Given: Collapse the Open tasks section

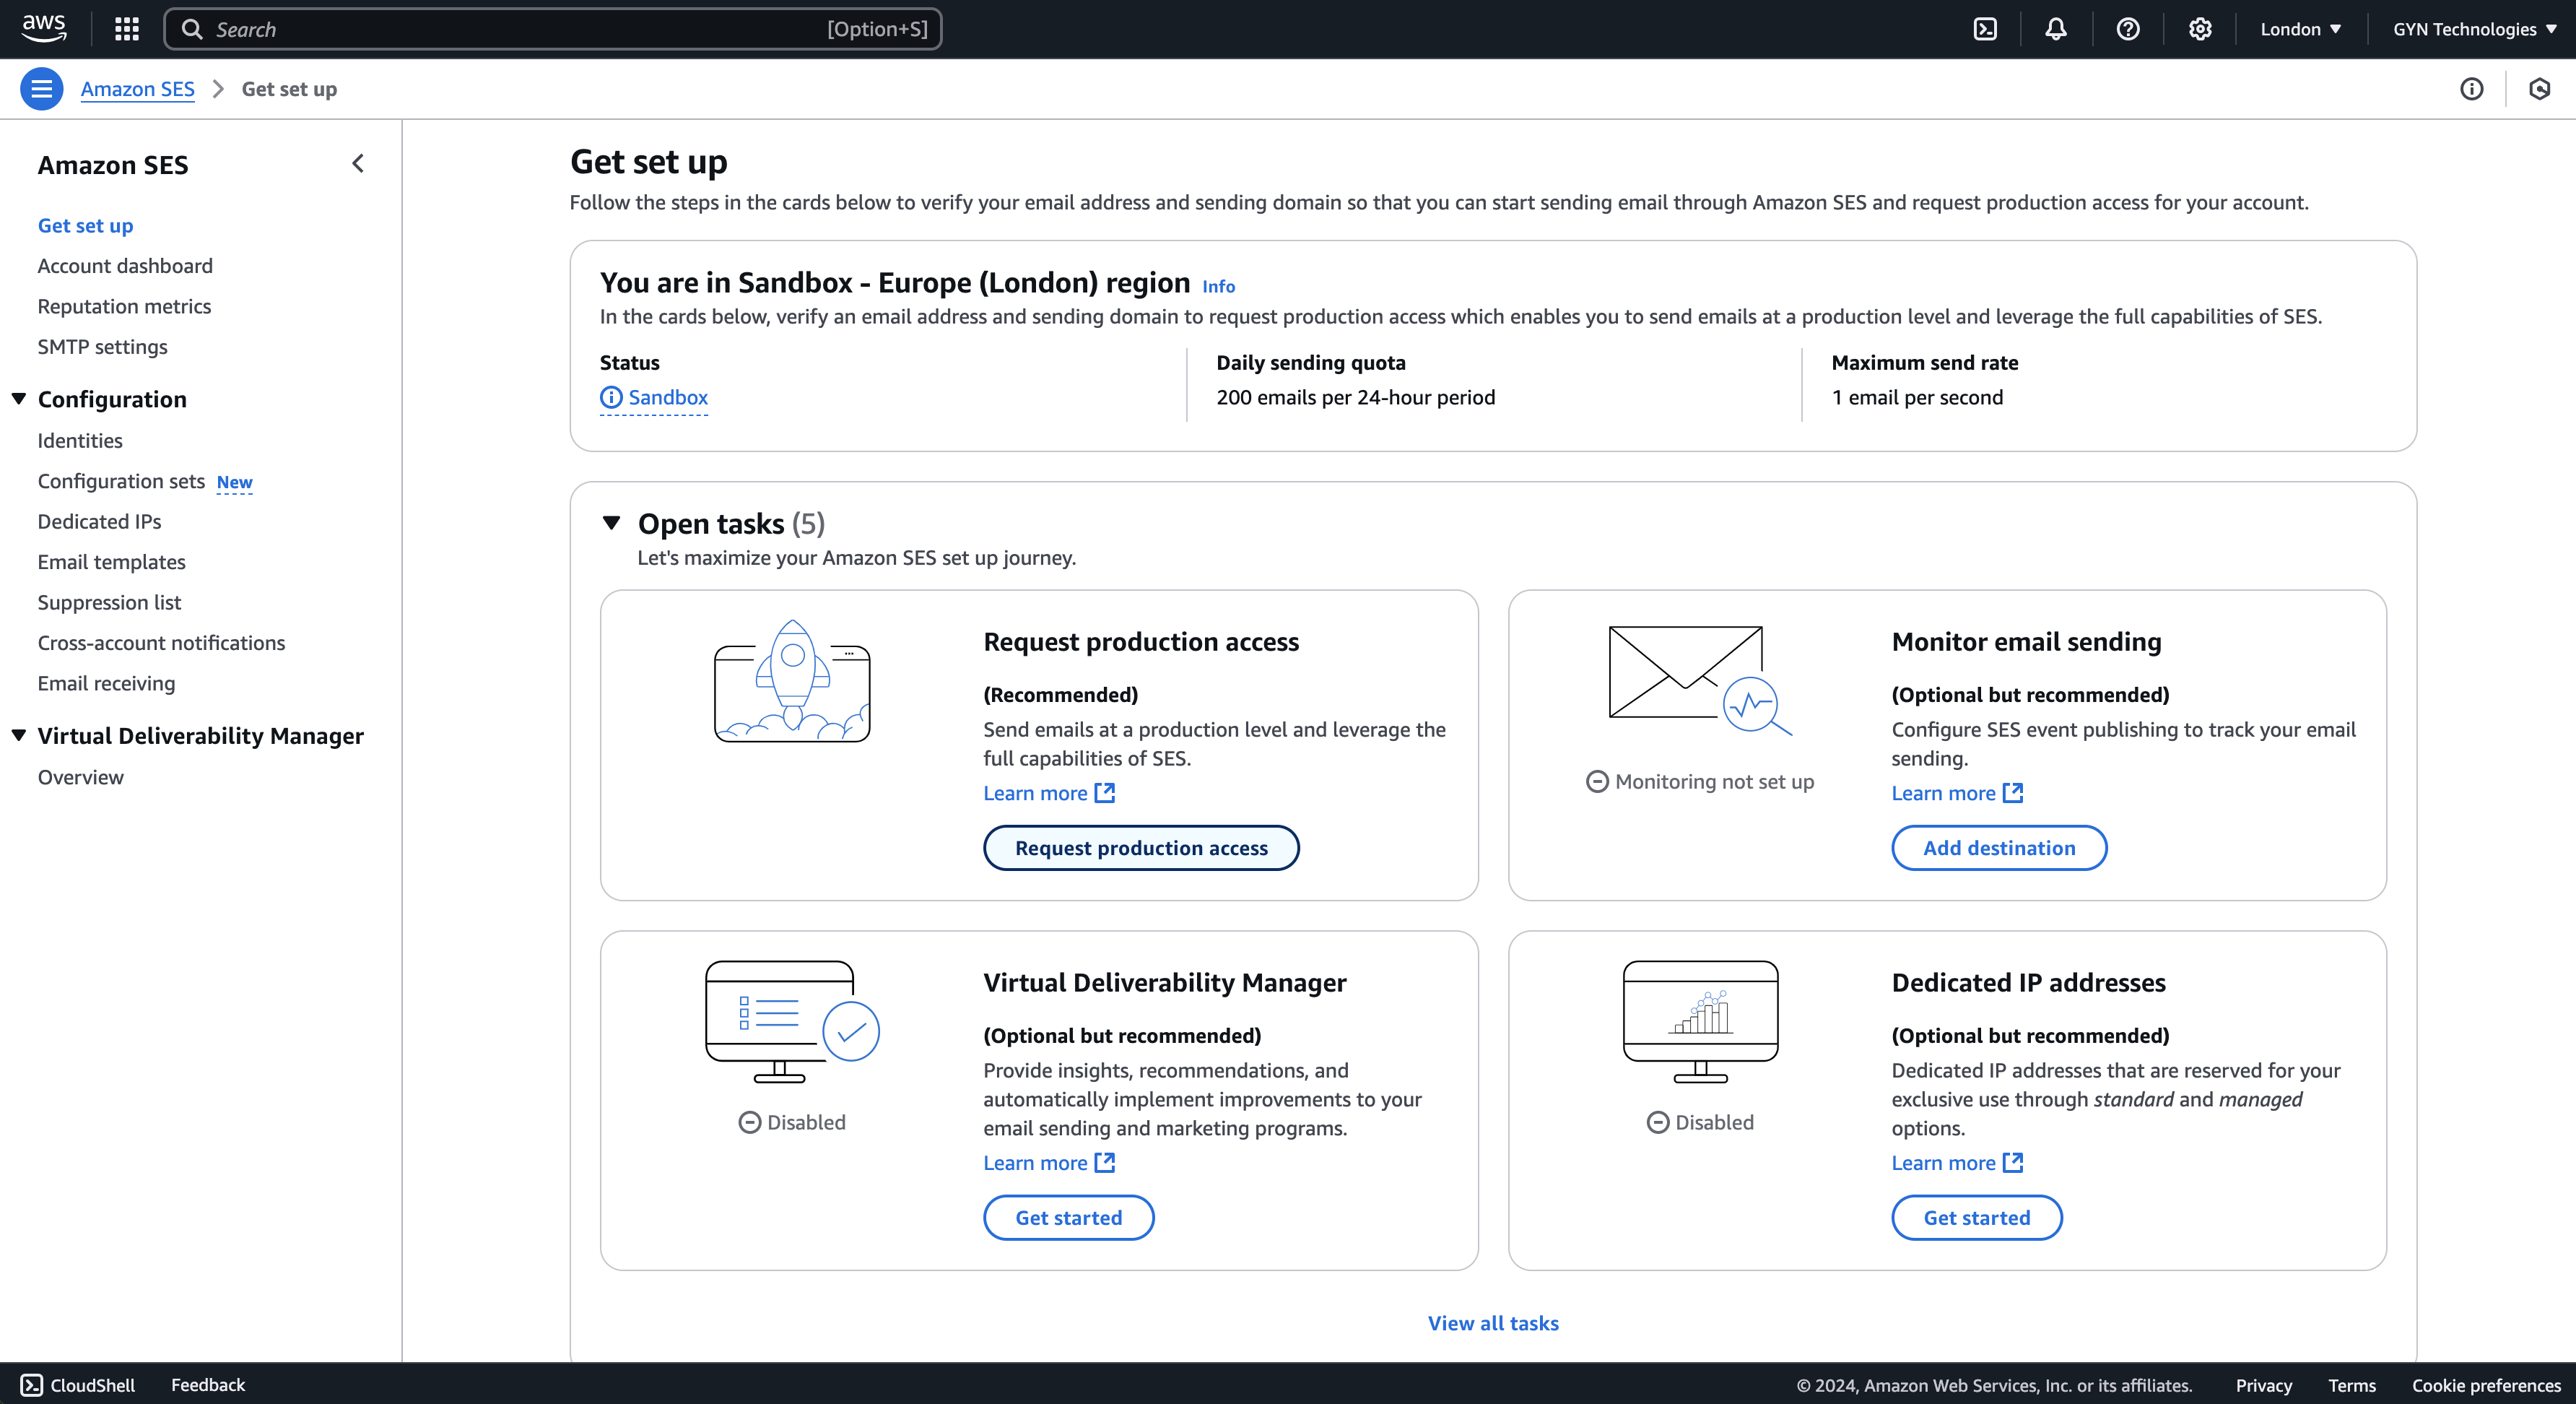Looking at the screenshot, I should [612, 523].
